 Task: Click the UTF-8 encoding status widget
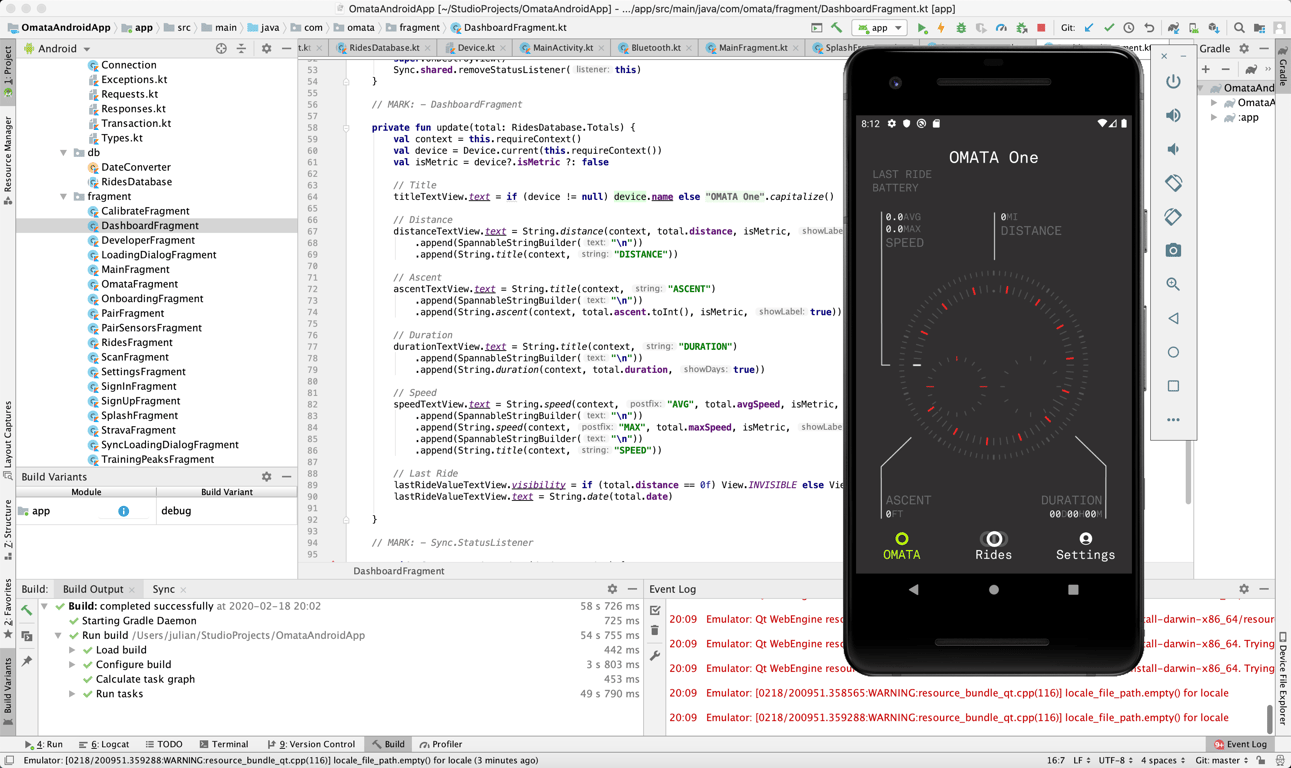click(1116, 760)
